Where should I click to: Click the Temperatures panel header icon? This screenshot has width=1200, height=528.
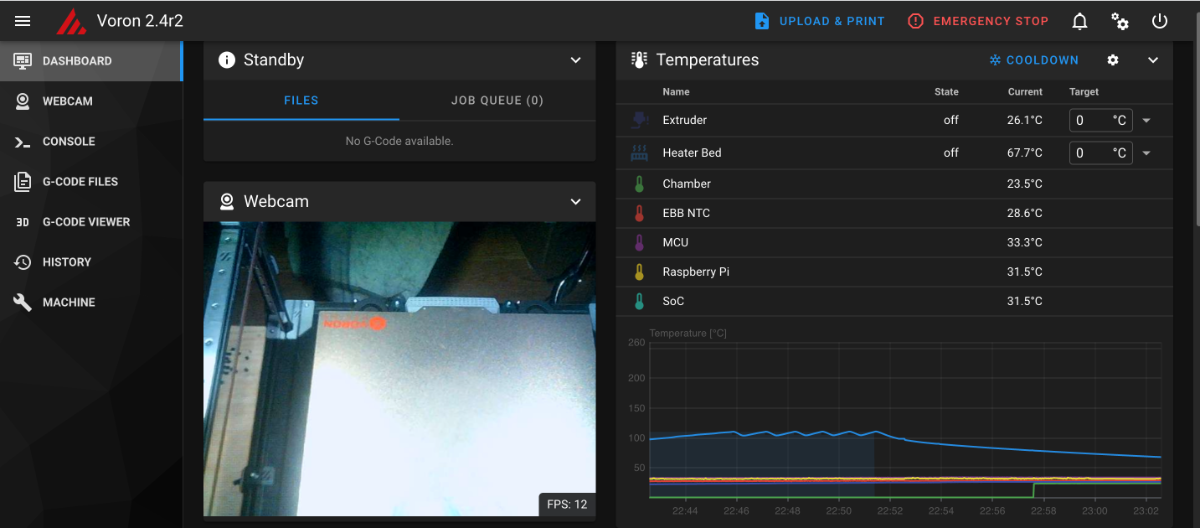pos(640,60)
